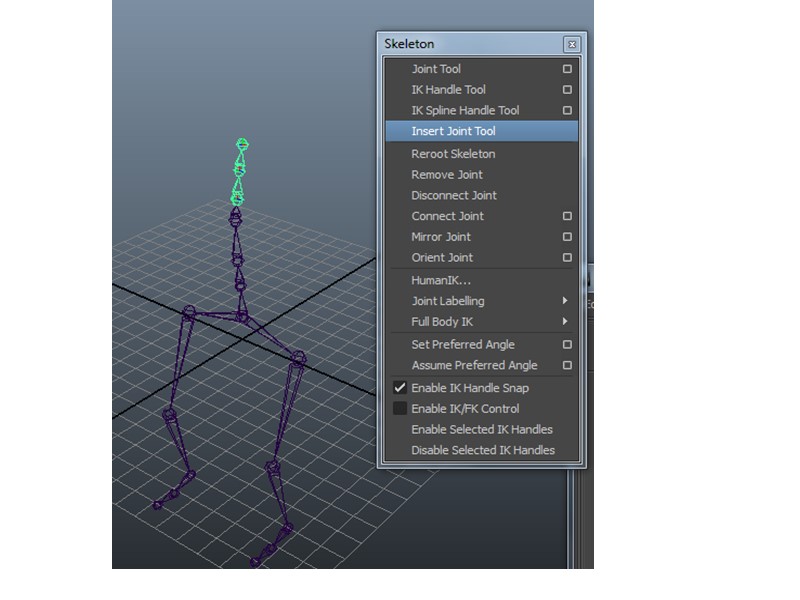Click the Skeleton menu title bar
Image resolution: width=800 pixels, height=600 pixels.
[482, 44]
